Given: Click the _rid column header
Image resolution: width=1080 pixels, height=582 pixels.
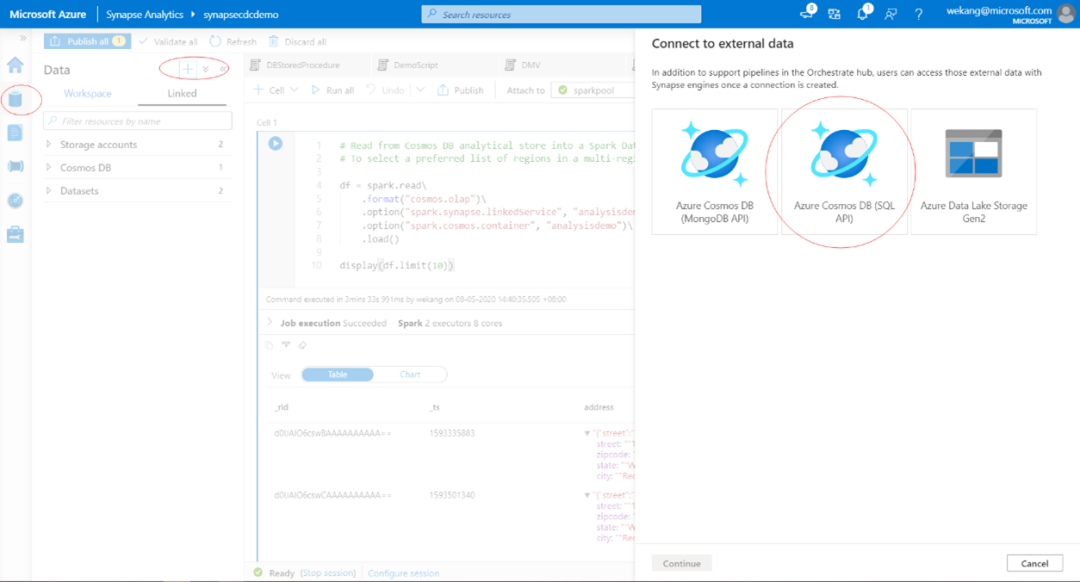Looking at the screenshot, I should [281, 407].
